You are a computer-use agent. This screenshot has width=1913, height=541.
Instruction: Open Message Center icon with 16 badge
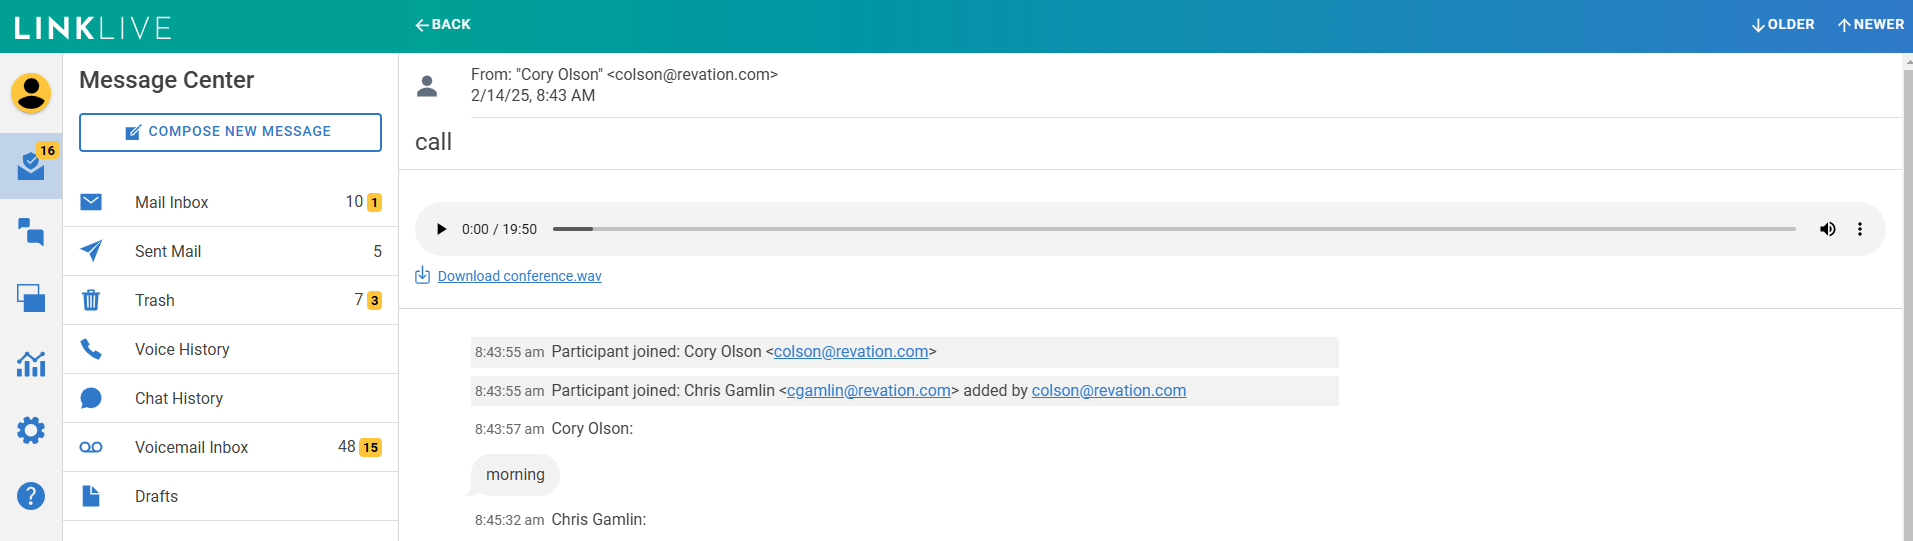click(x=31, y=166)
